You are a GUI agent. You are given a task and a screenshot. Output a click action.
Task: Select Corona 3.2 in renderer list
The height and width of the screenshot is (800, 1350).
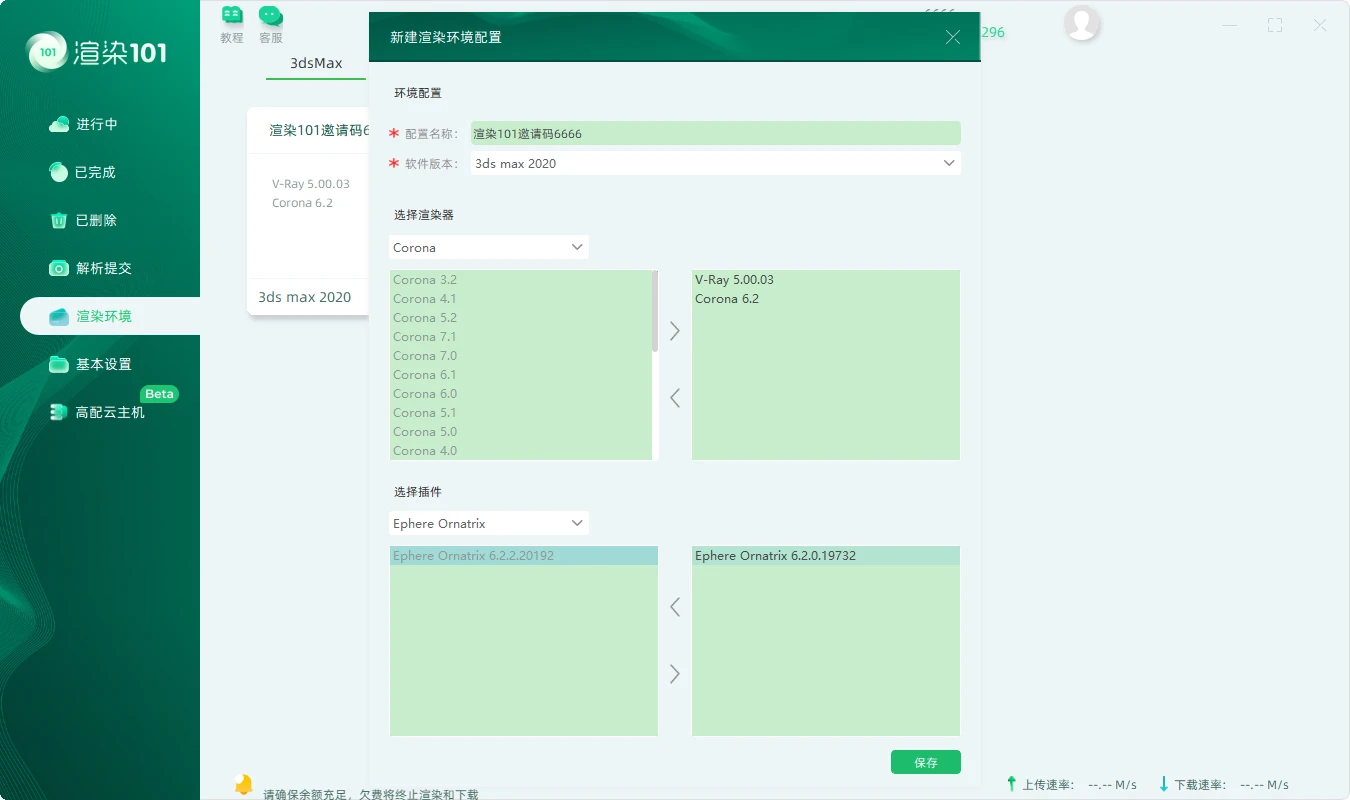coord(521,280)
